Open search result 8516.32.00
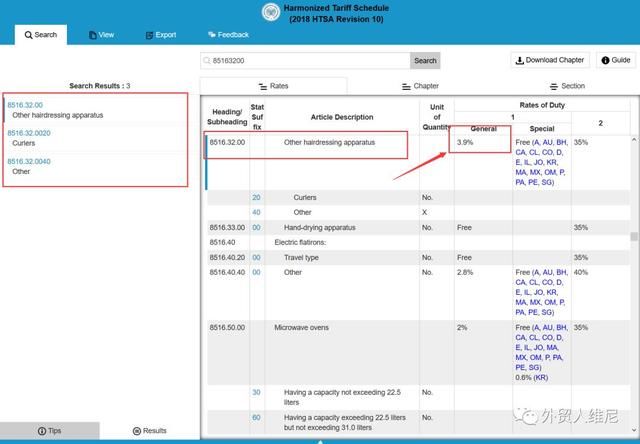This screenshot has height=444, width=640. pyautogui.click(x=25, y=105)
